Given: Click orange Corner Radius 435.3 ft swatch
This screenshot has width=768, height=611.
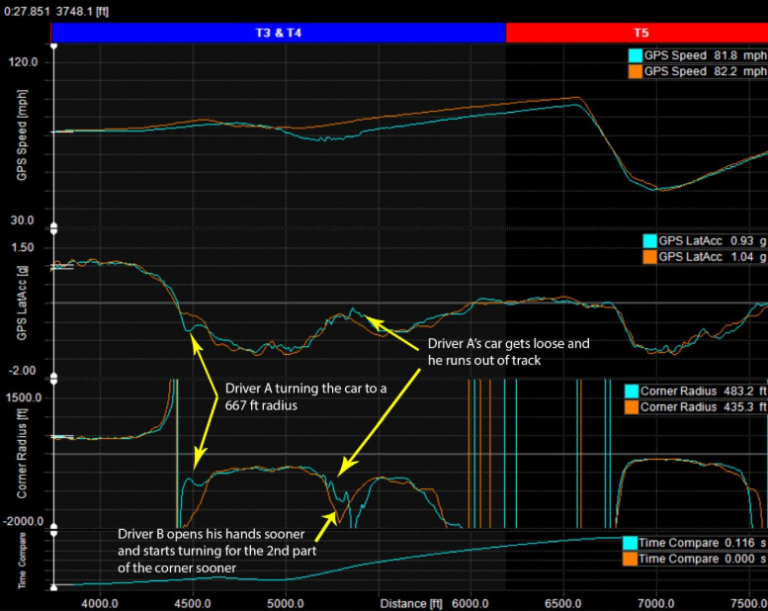Looking at the screenshot, I should [x=631, y=407].
